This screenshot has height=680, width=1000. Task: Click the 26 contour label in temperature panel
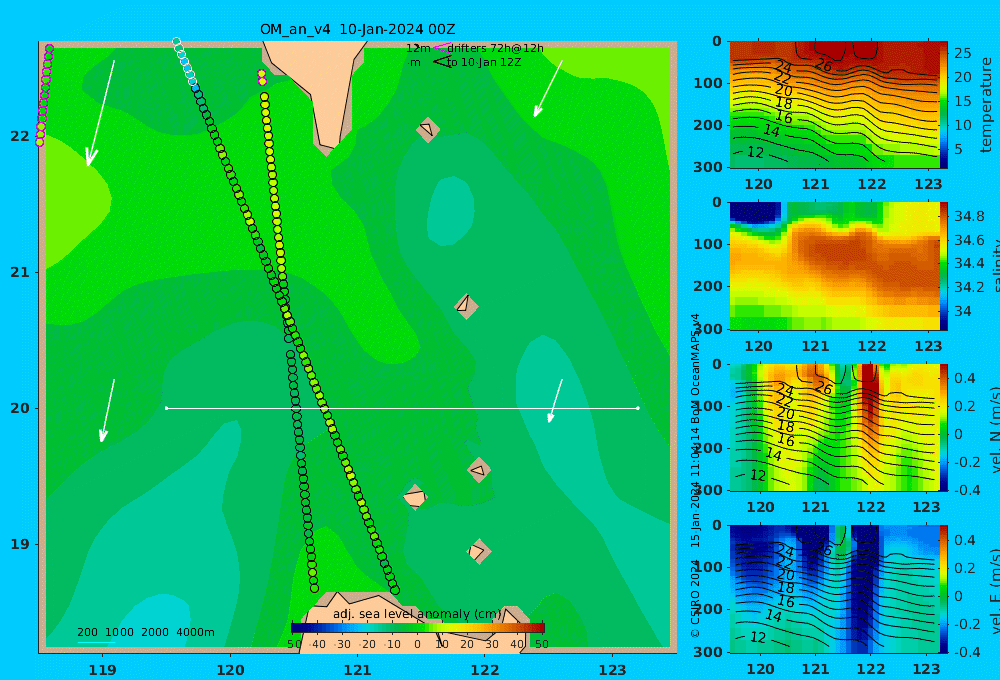tap(823, 65)
